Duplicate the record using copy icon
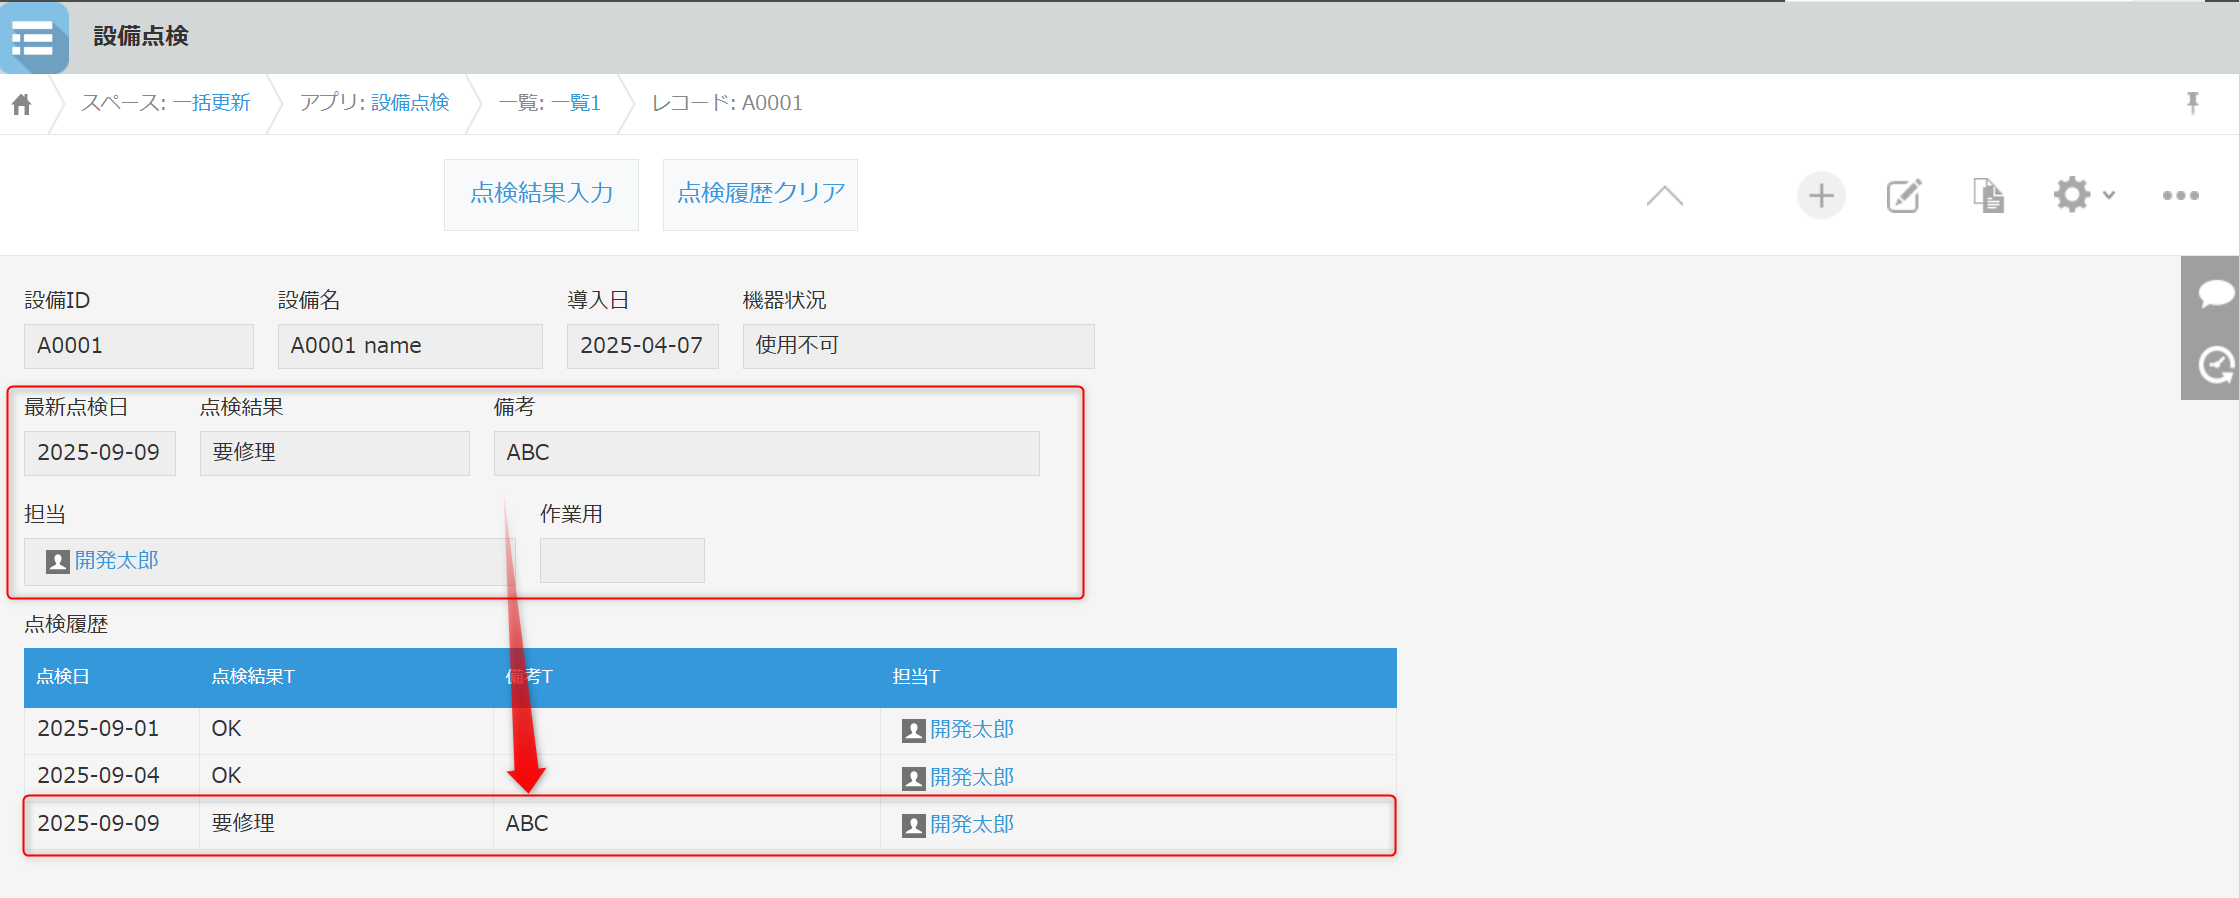2239x898 pixels. [1987, 195]
